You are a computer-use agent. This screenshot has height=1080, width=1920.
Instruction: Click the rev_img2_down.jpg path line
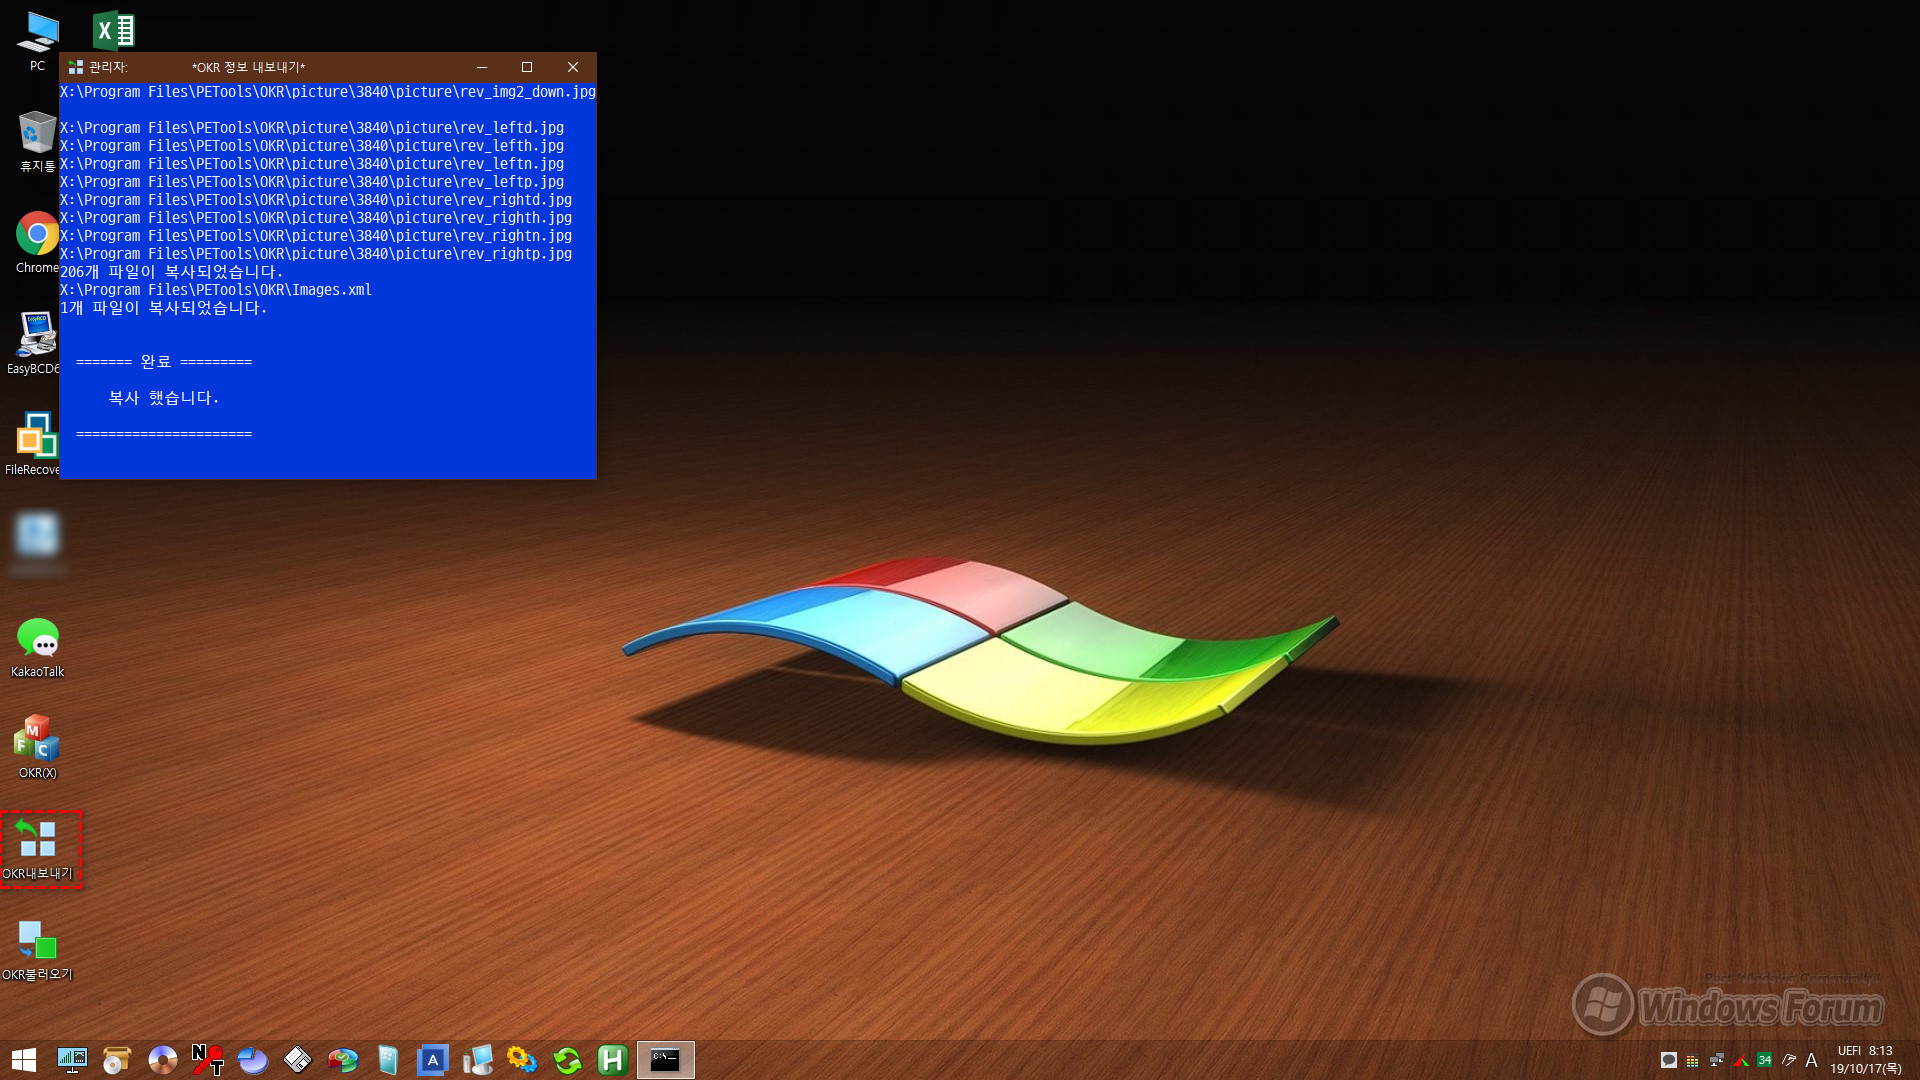click(328, 92)
